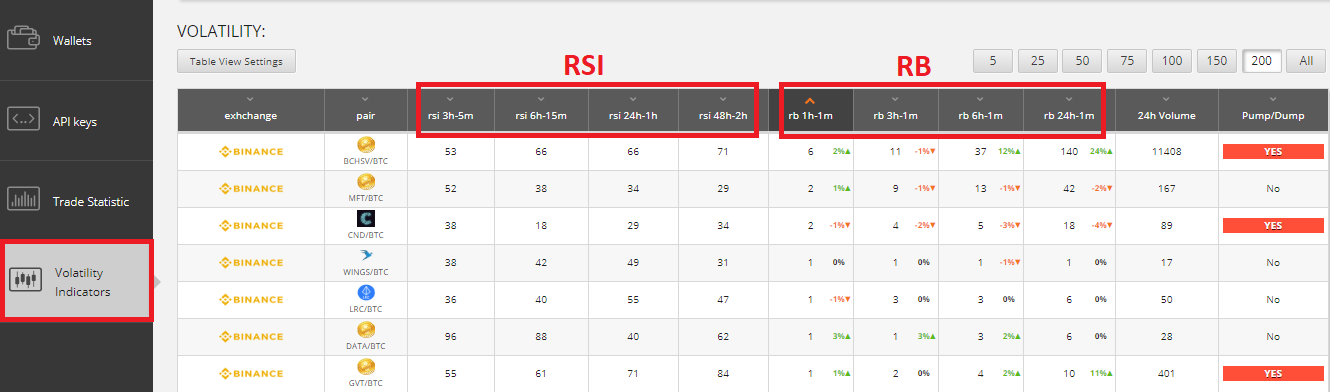Click the LRC/BTC coin logo
The image size is (1330, 392).
pyautogui.click(x=366, y=293)
